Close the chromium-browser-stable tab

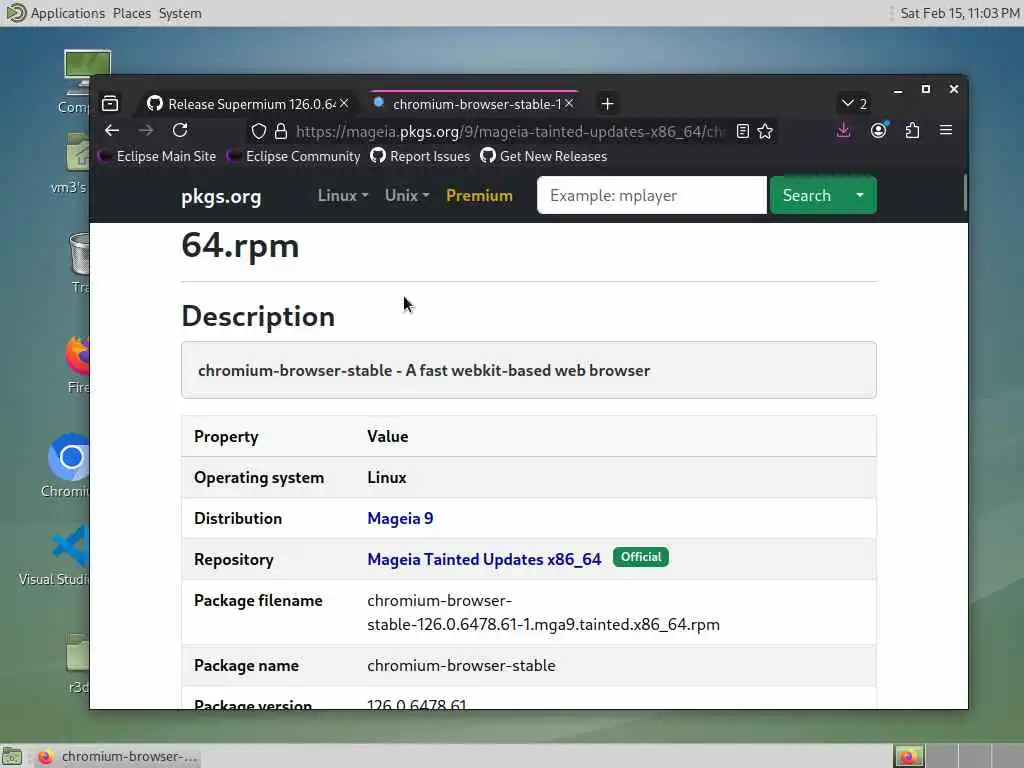569,104
